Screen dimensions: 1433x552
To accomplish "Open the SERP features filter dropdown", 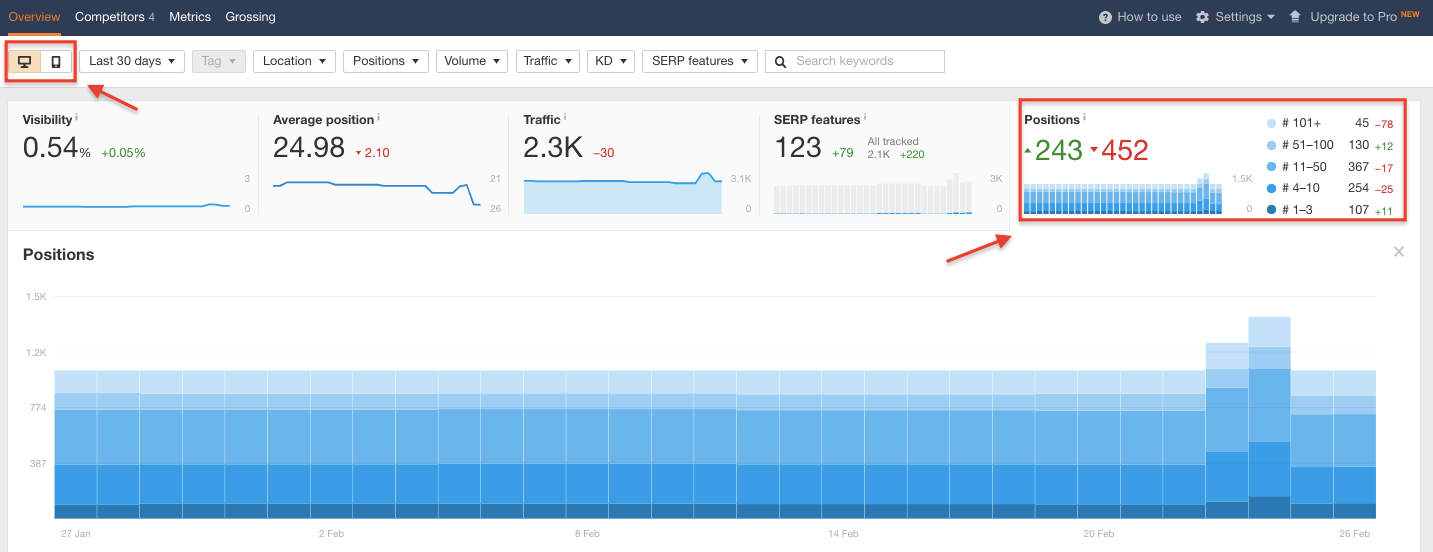I will [x=699, y=61].
